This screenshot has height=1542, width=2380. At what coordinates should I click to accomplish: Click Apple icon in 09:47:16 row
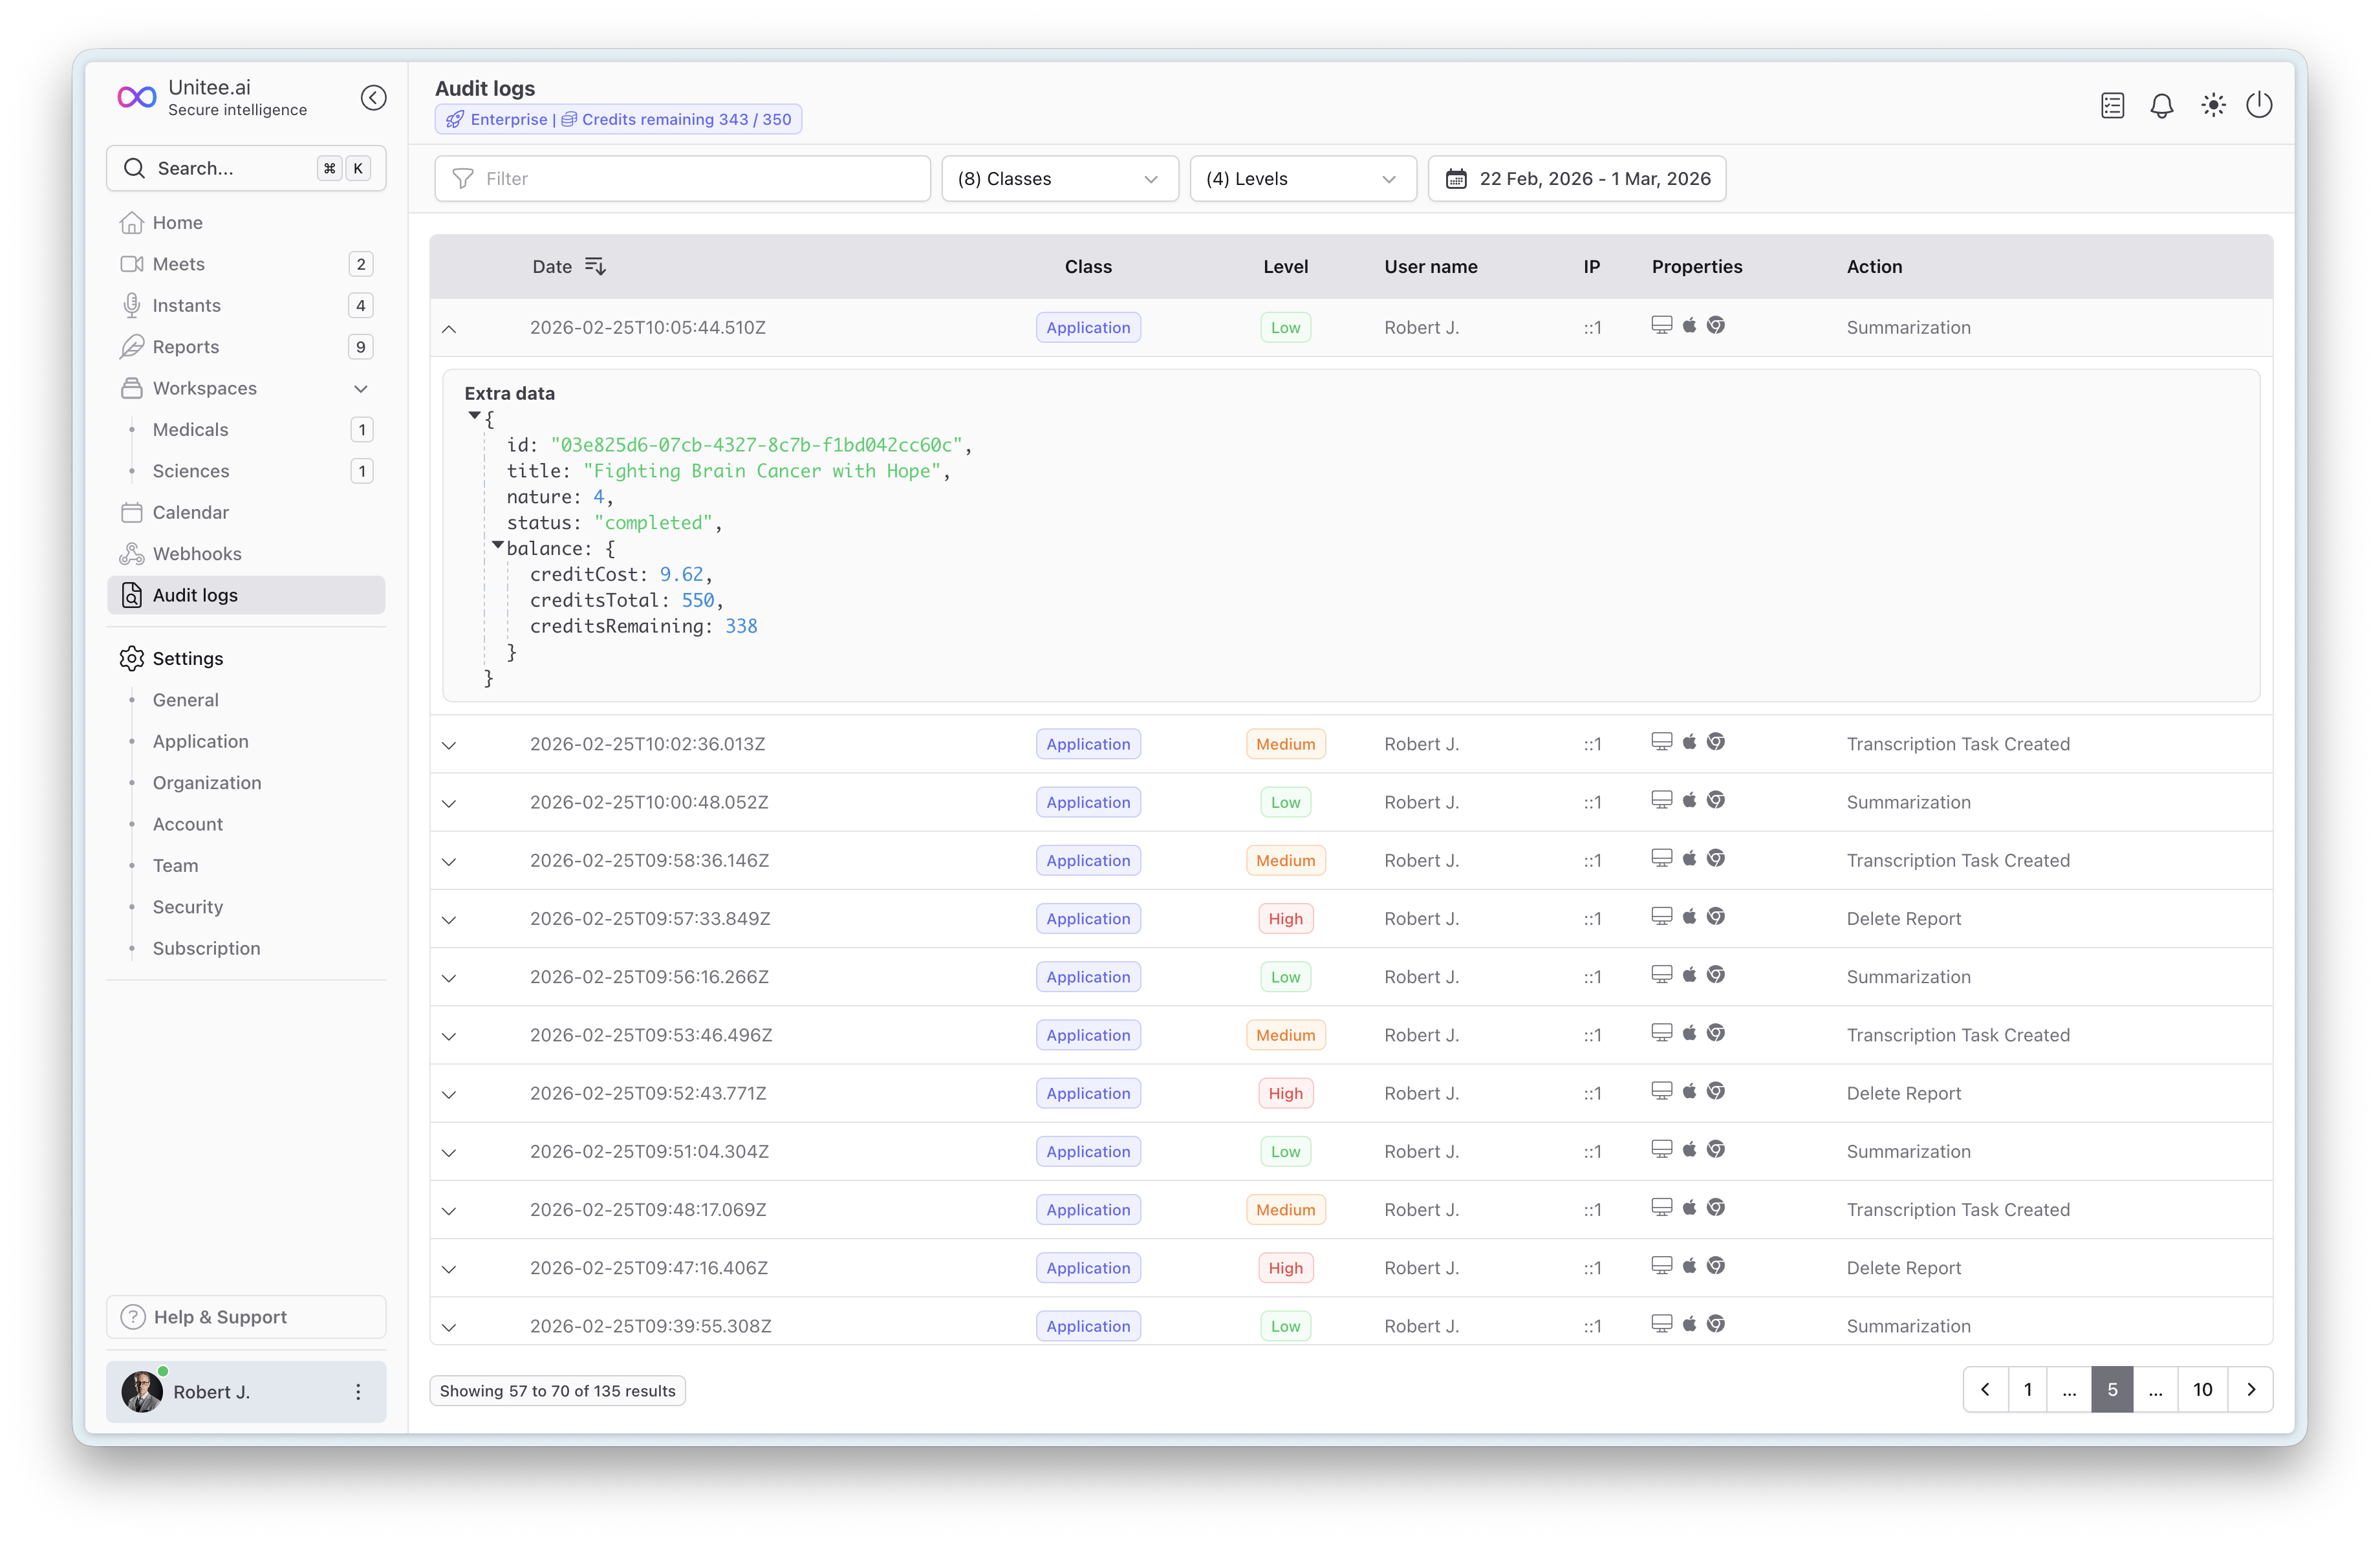pos(1689,1265)
